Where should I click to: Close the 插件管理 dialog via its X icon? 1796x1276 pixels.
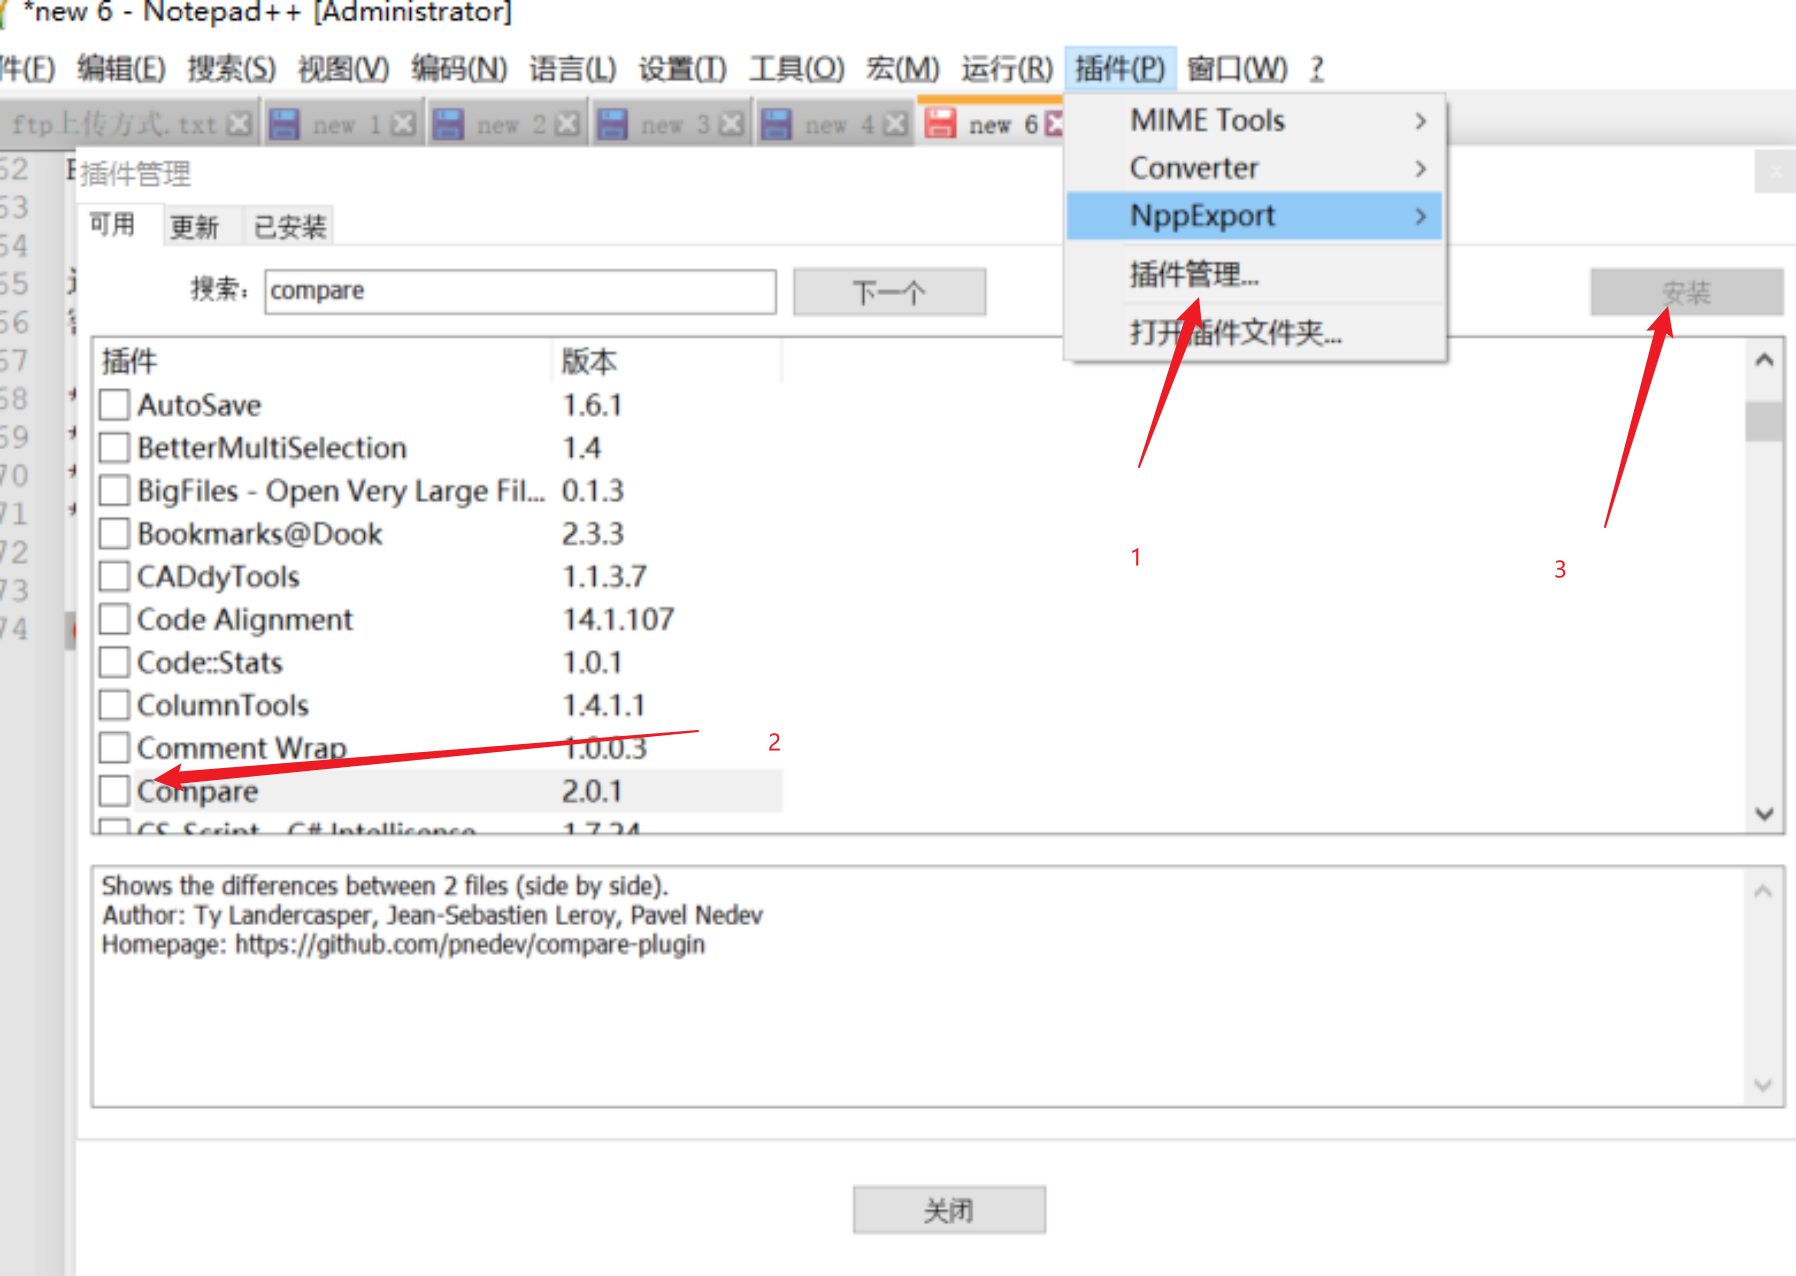[1774, 172]
